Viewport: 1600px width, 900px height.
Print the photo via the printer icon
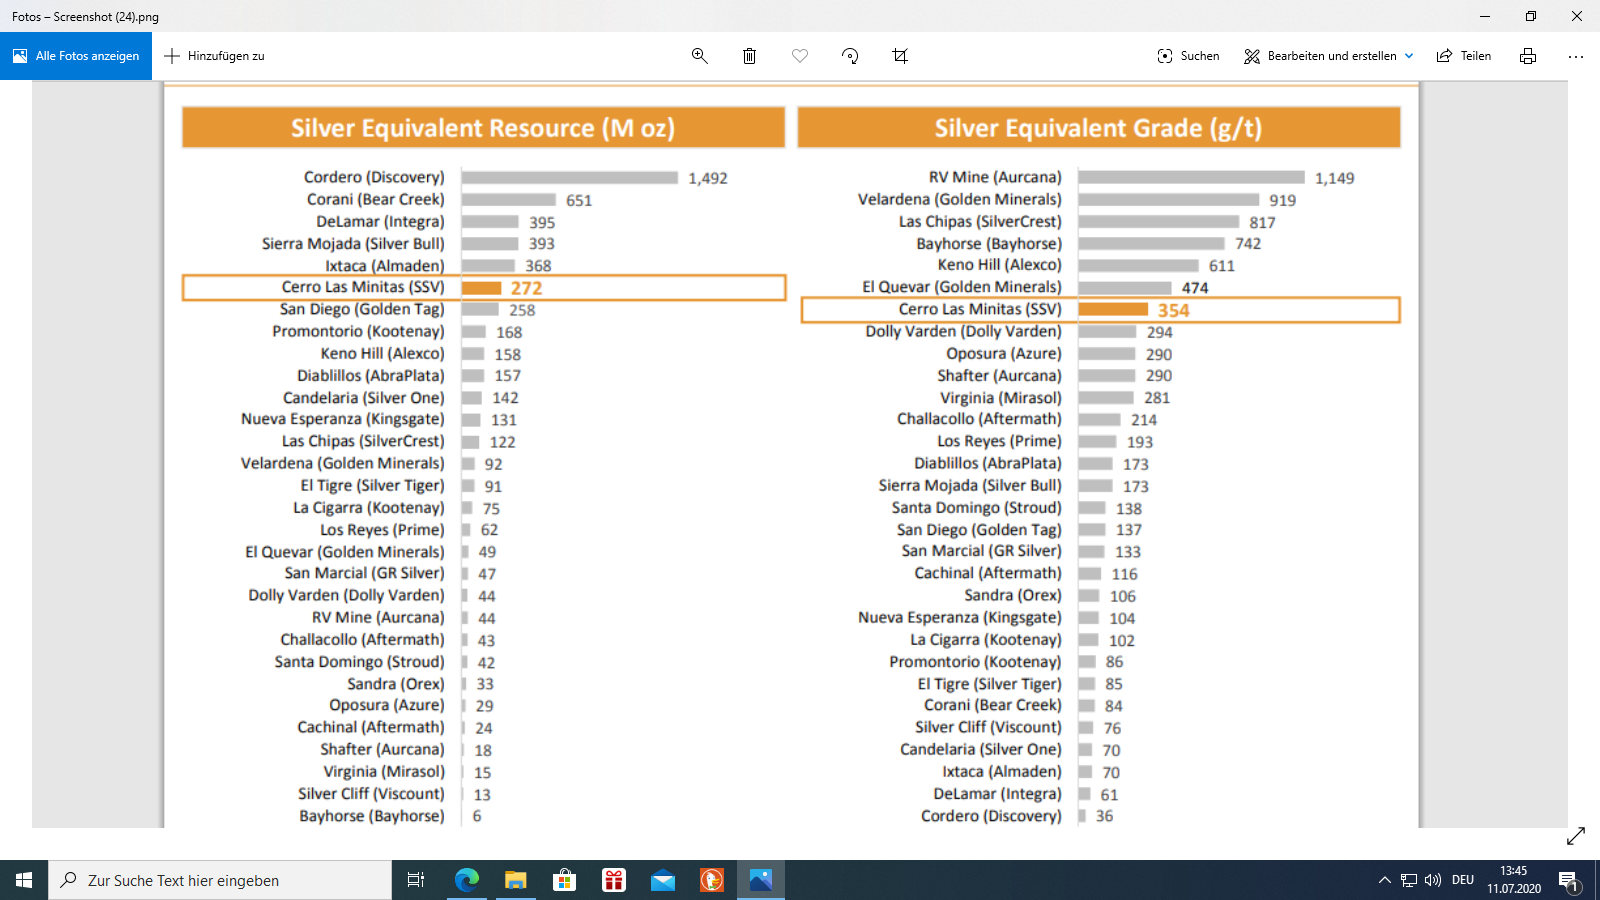click(1528, 56)
